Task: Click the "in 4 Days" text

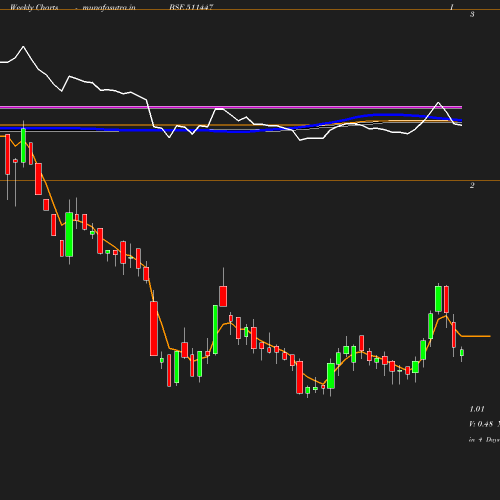Action: tap(484, 440)
